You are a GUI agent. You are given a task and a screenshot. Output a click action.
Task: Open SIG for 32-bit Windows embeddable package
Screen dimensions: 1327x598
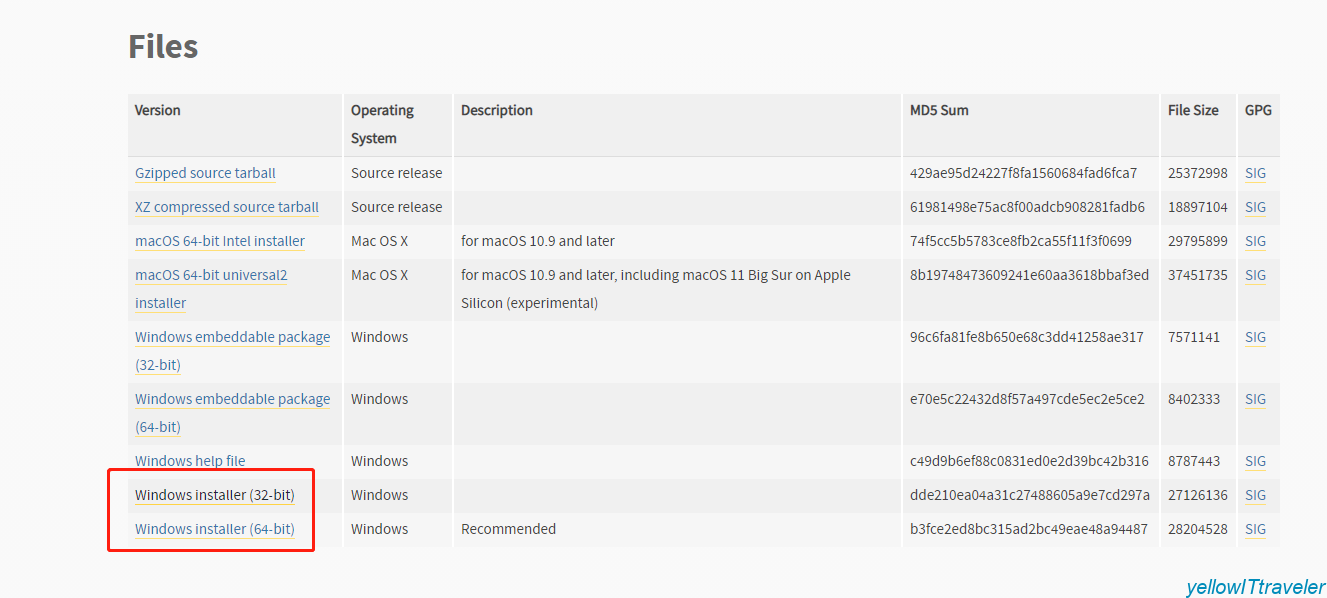(x=1255, y=337)
